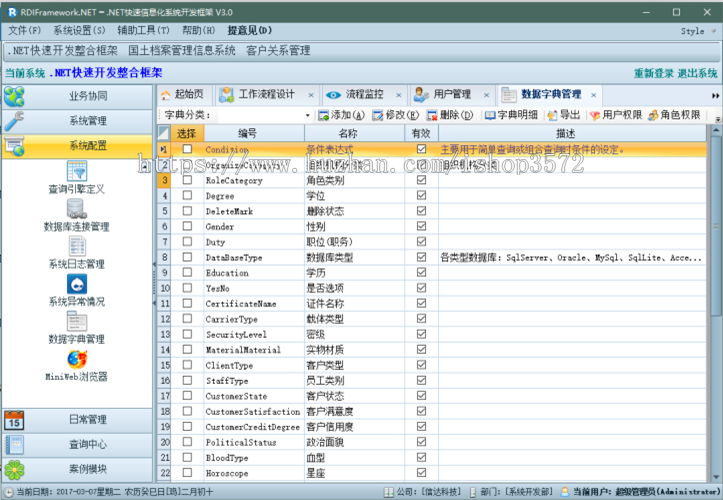Close the 工作流程设计 tab
This screenshot has height=500, width=723.
pyautogui.click(x=311, y=95)
